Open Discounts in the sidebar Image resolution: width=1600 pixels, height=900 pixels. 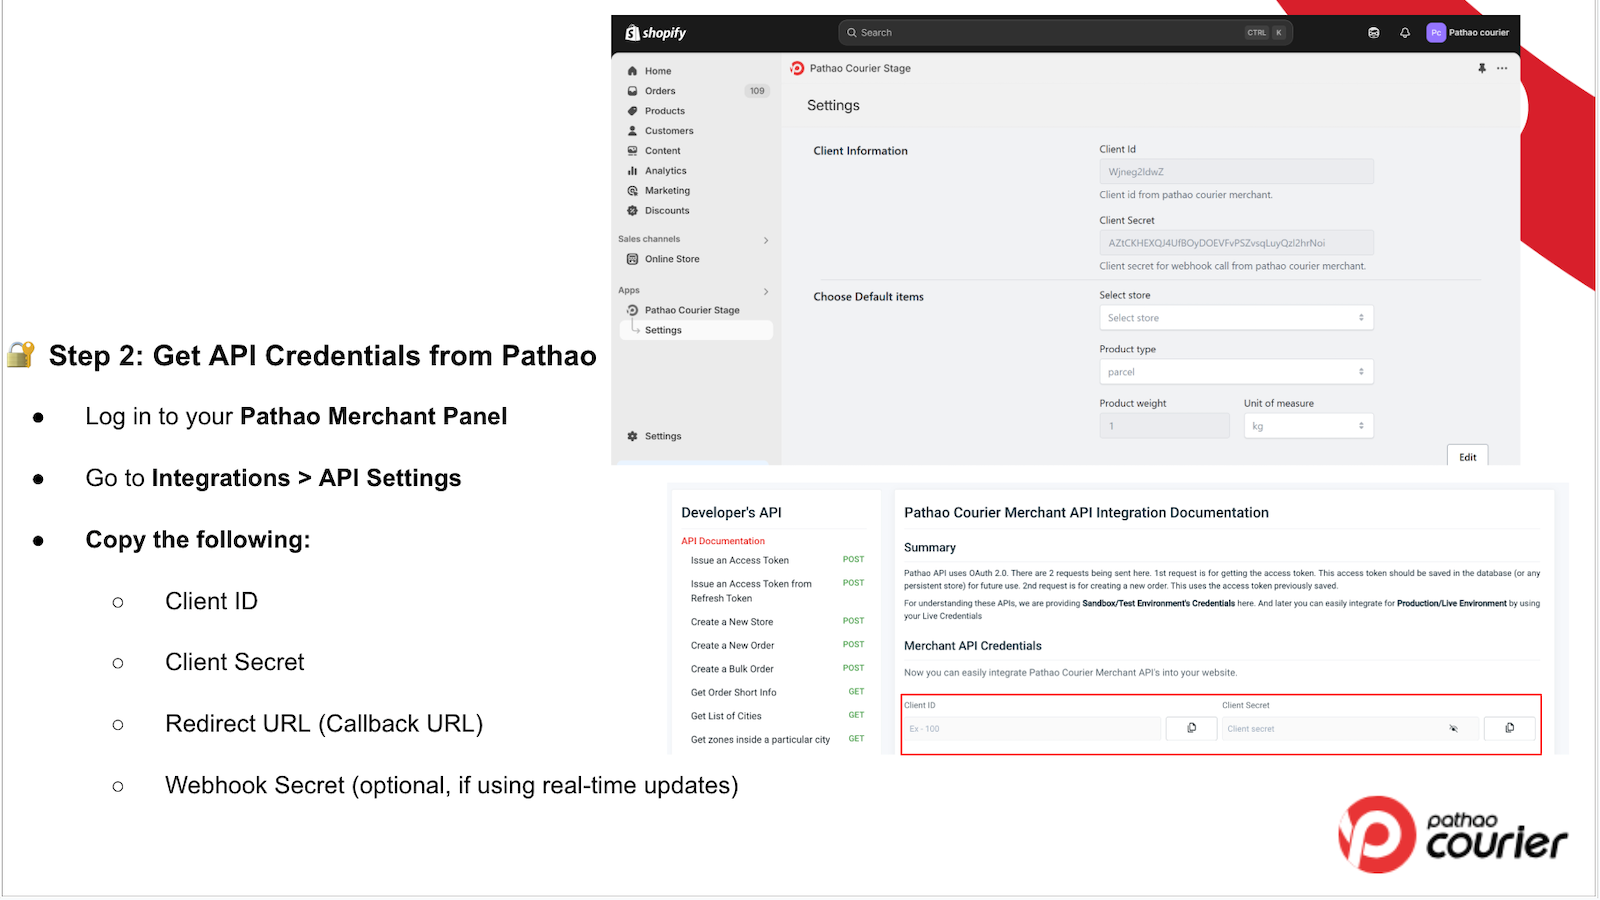coord(667,211)
